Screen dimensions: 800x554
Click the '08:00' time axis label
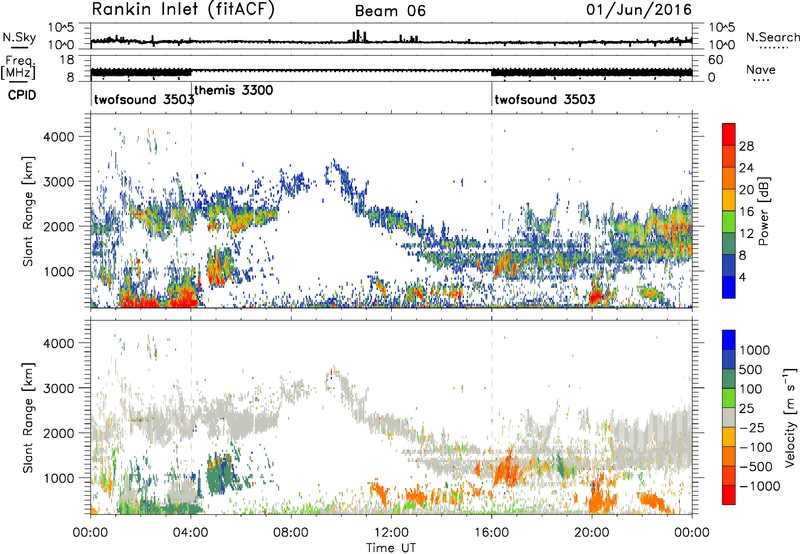pyautogui.click(x=291, y=533)
